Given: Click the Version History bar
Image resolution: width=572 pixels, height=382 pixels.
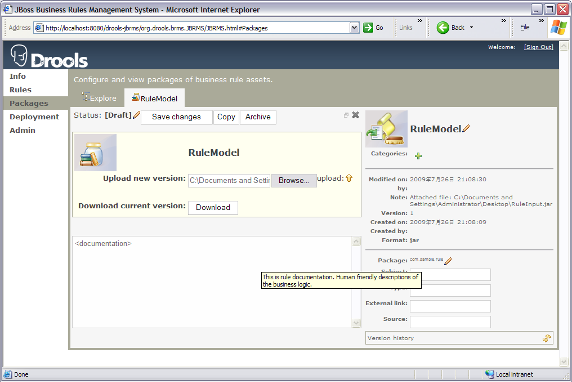Looking at the screenshot, I should click(459, 338).
